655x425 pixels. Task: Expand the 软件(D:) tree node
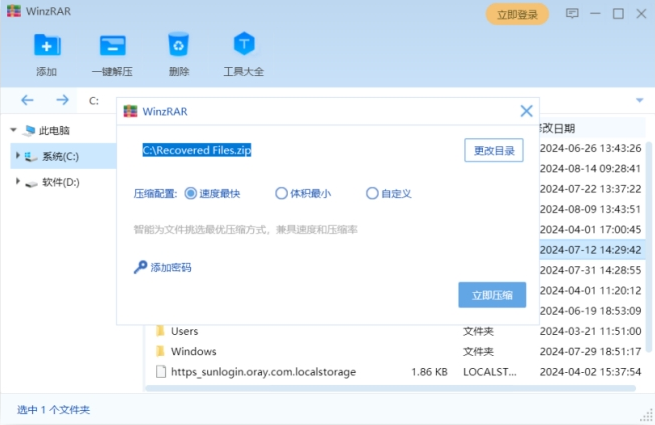coord(18,181)
